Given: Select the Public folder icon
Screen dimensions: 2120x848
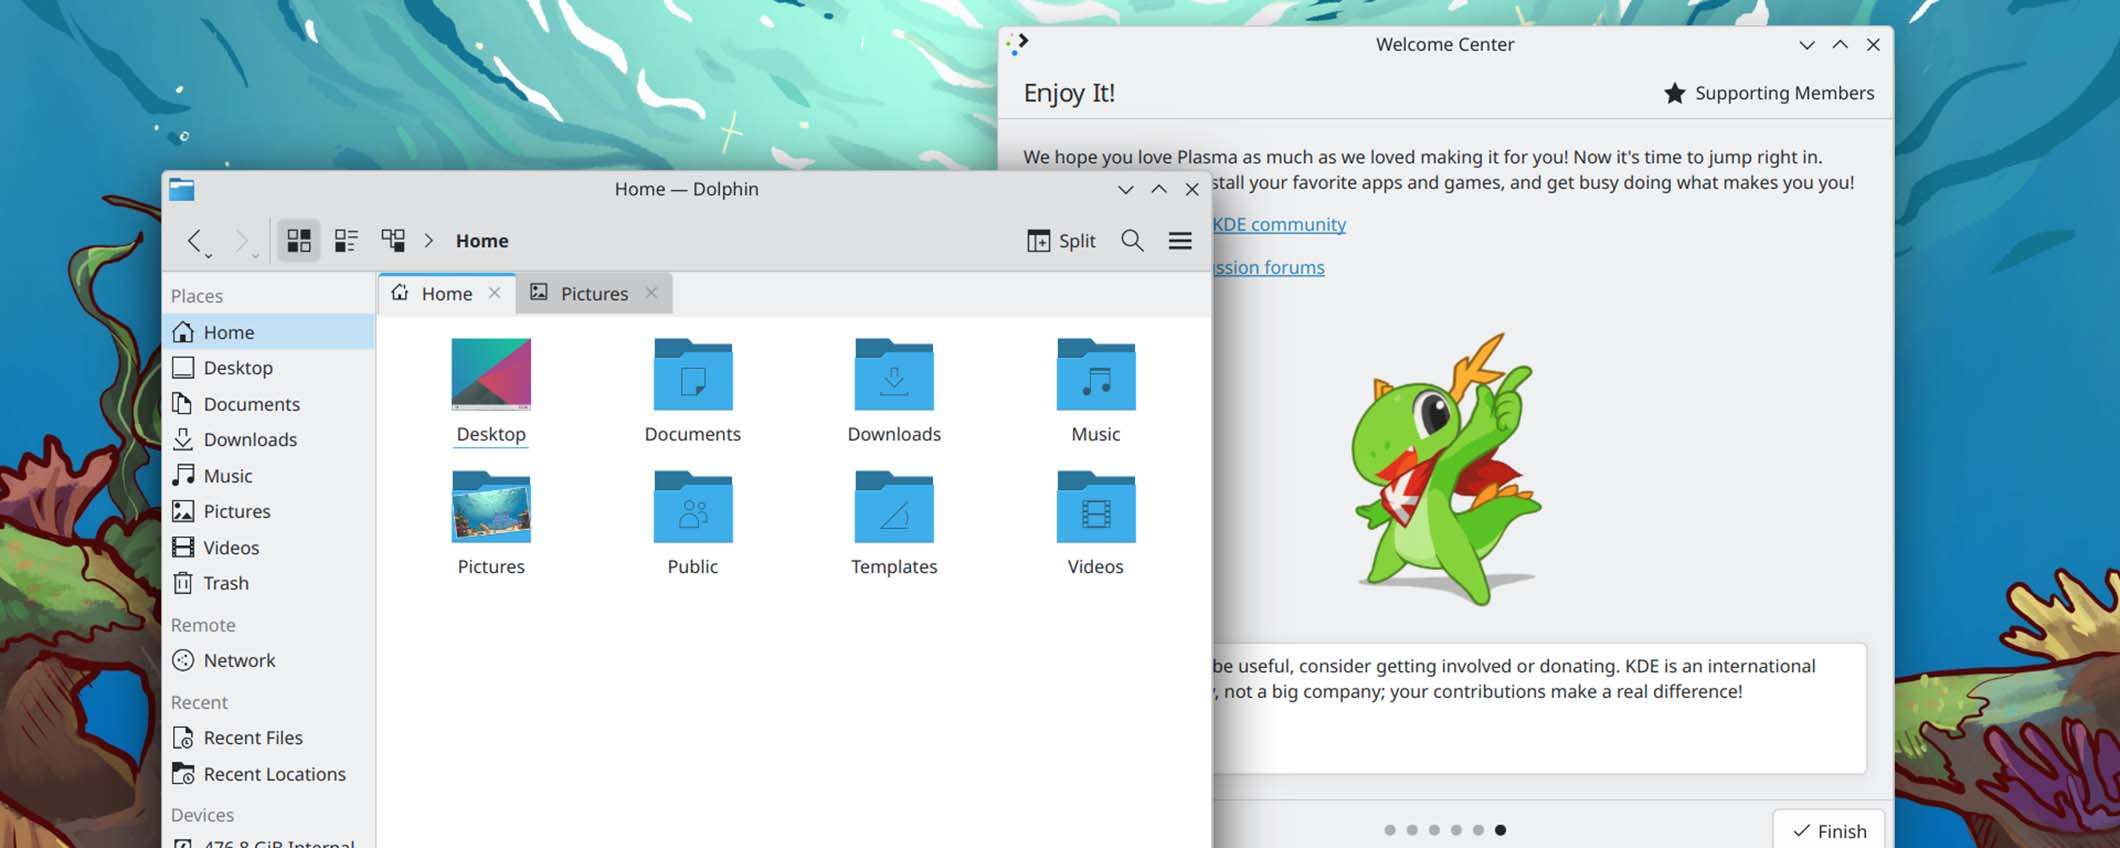Looking at the screenshot, I should 693,507.
